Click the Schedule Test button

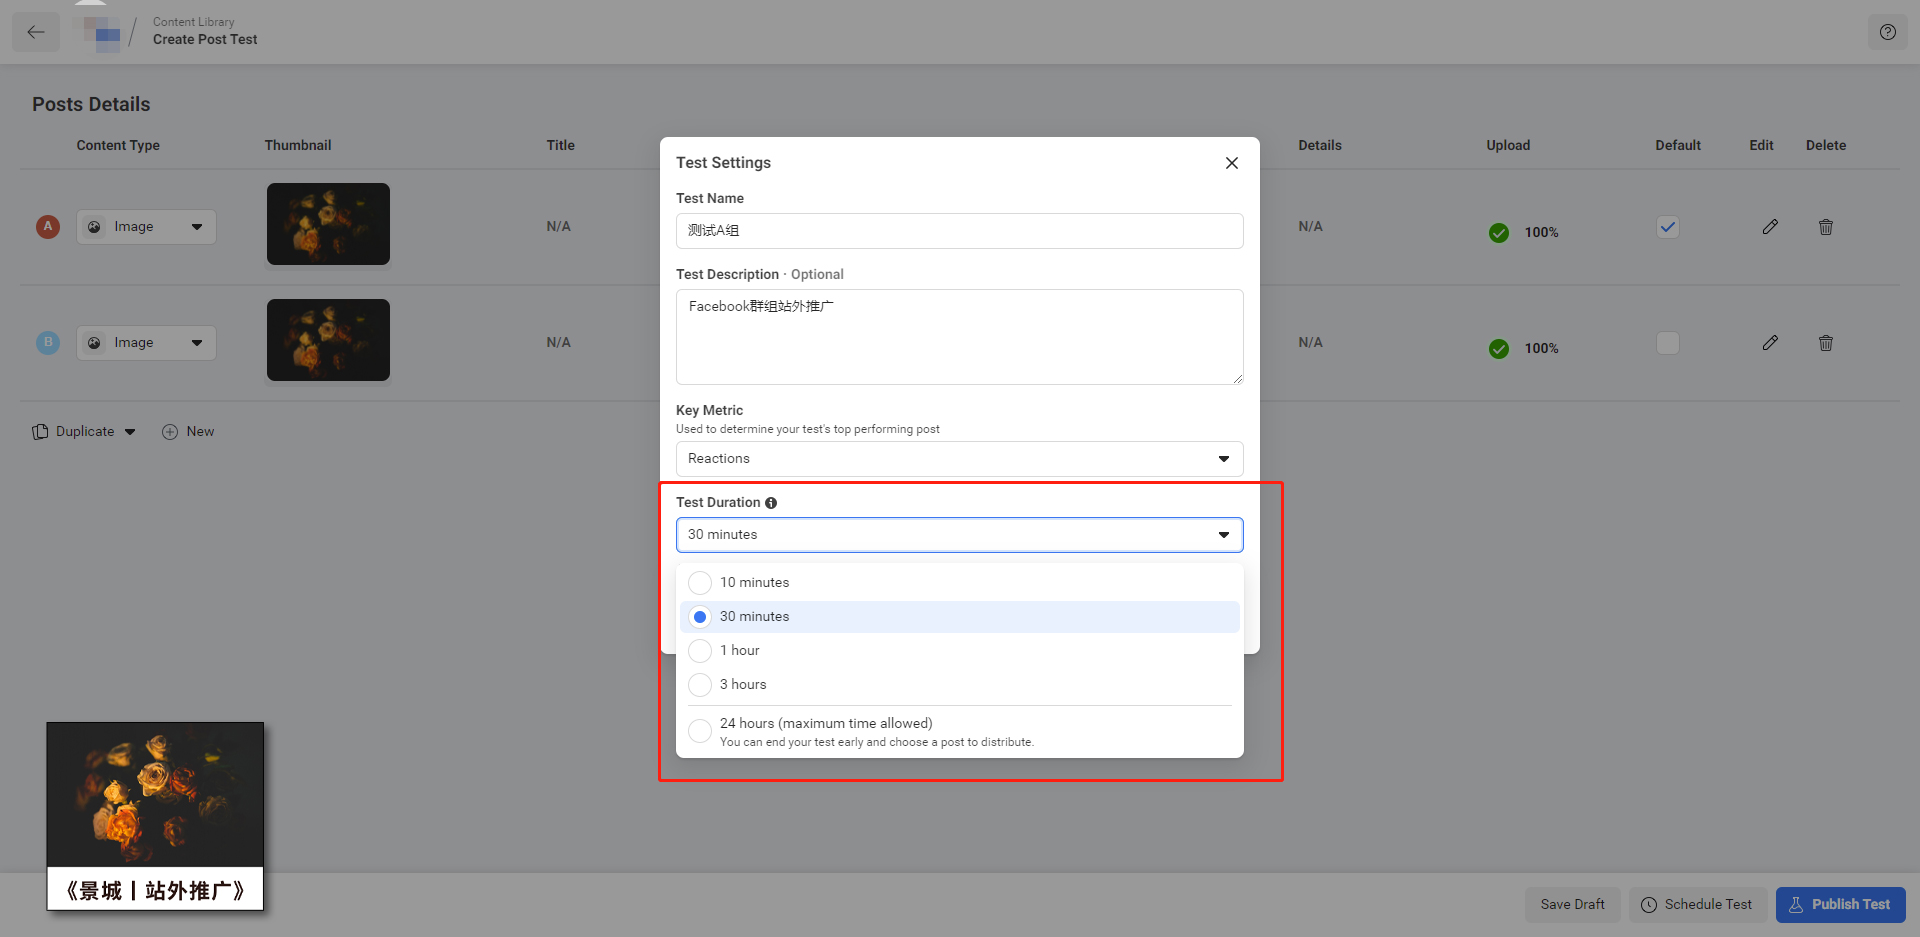pyautogui.click(x=1697, y=904)
